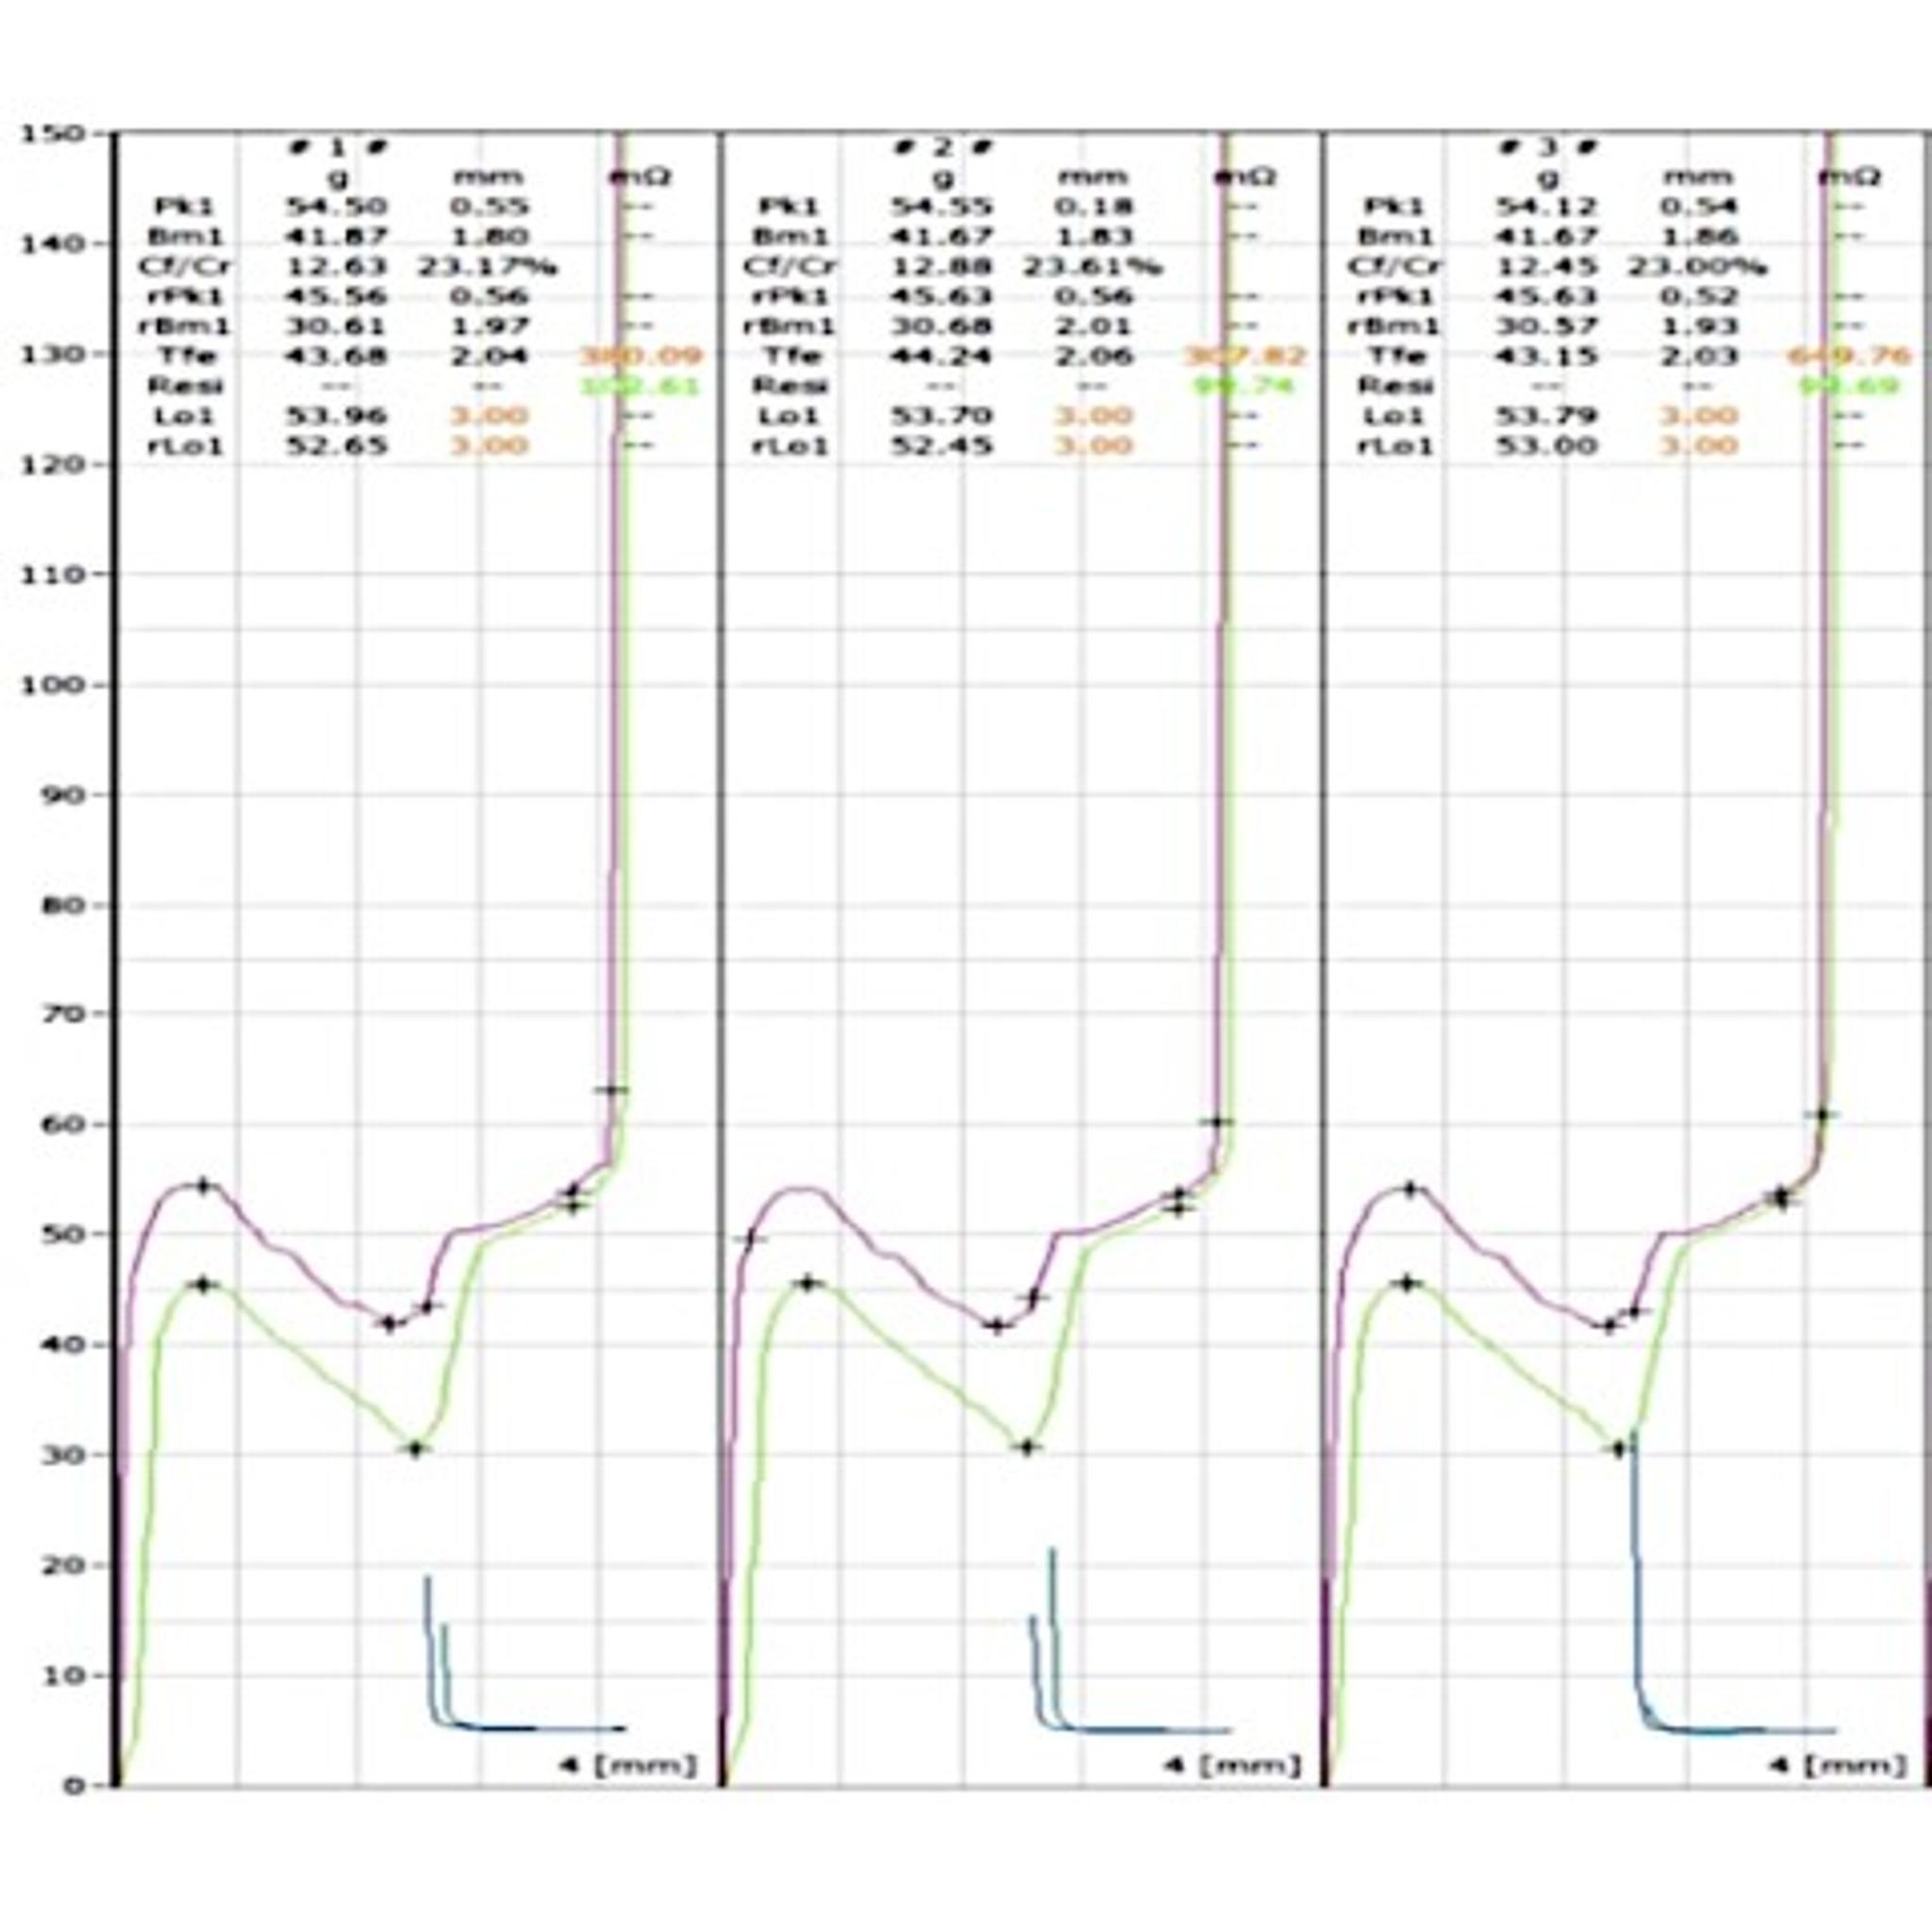Click the Pk1 value 54.50 in graph #1
The width and height of the screenshot is (1932, 1932).
(337, 207)
